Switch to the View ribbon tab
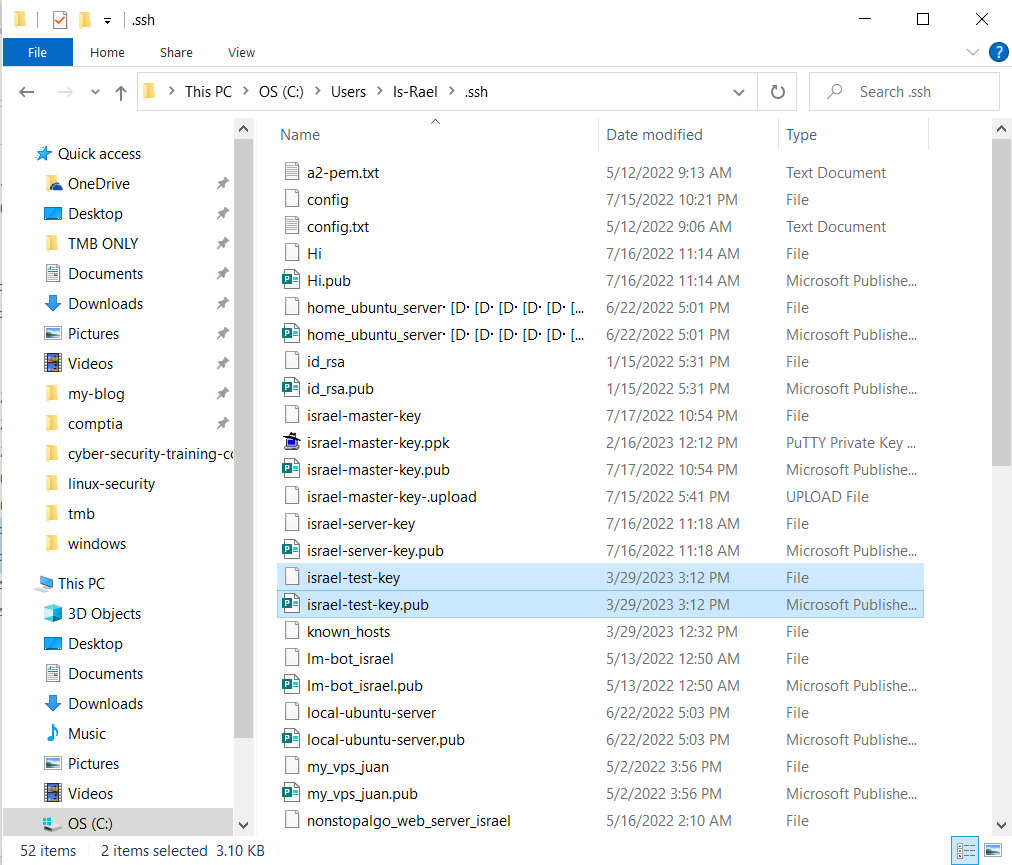 point(241,52)
